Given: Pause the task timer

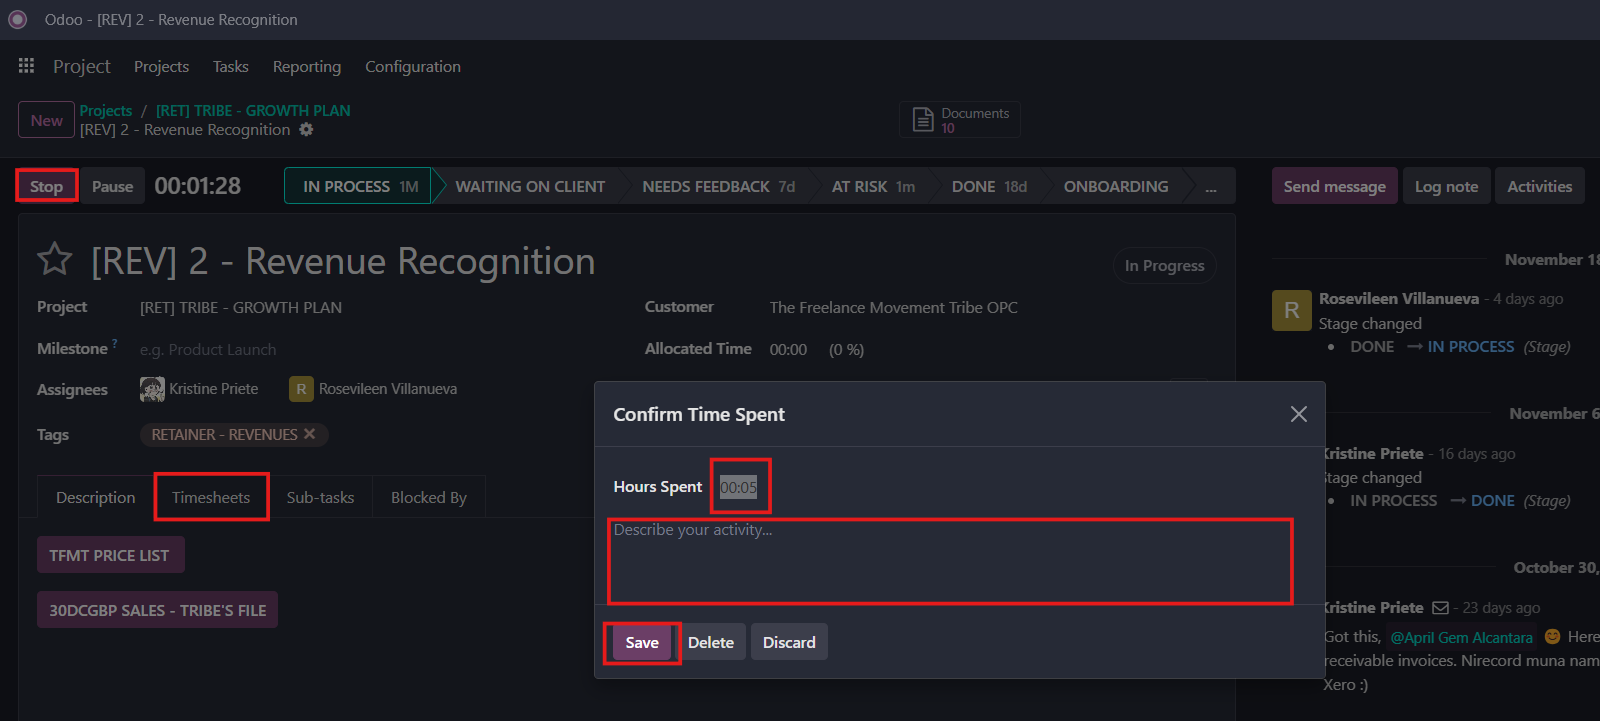Looking at the screenshot, I should [x=112, y=186].
